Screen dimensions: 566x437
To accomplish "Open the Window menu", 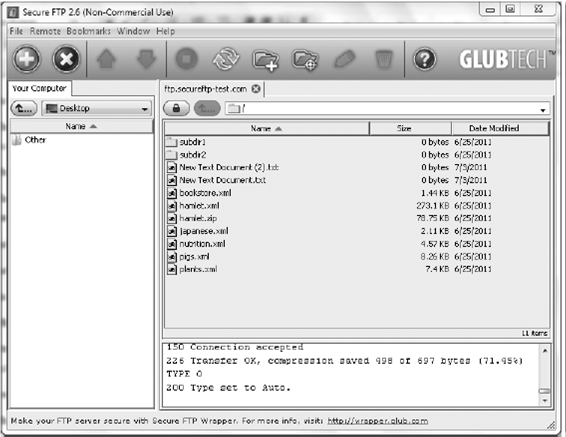I will click(133, 31).
